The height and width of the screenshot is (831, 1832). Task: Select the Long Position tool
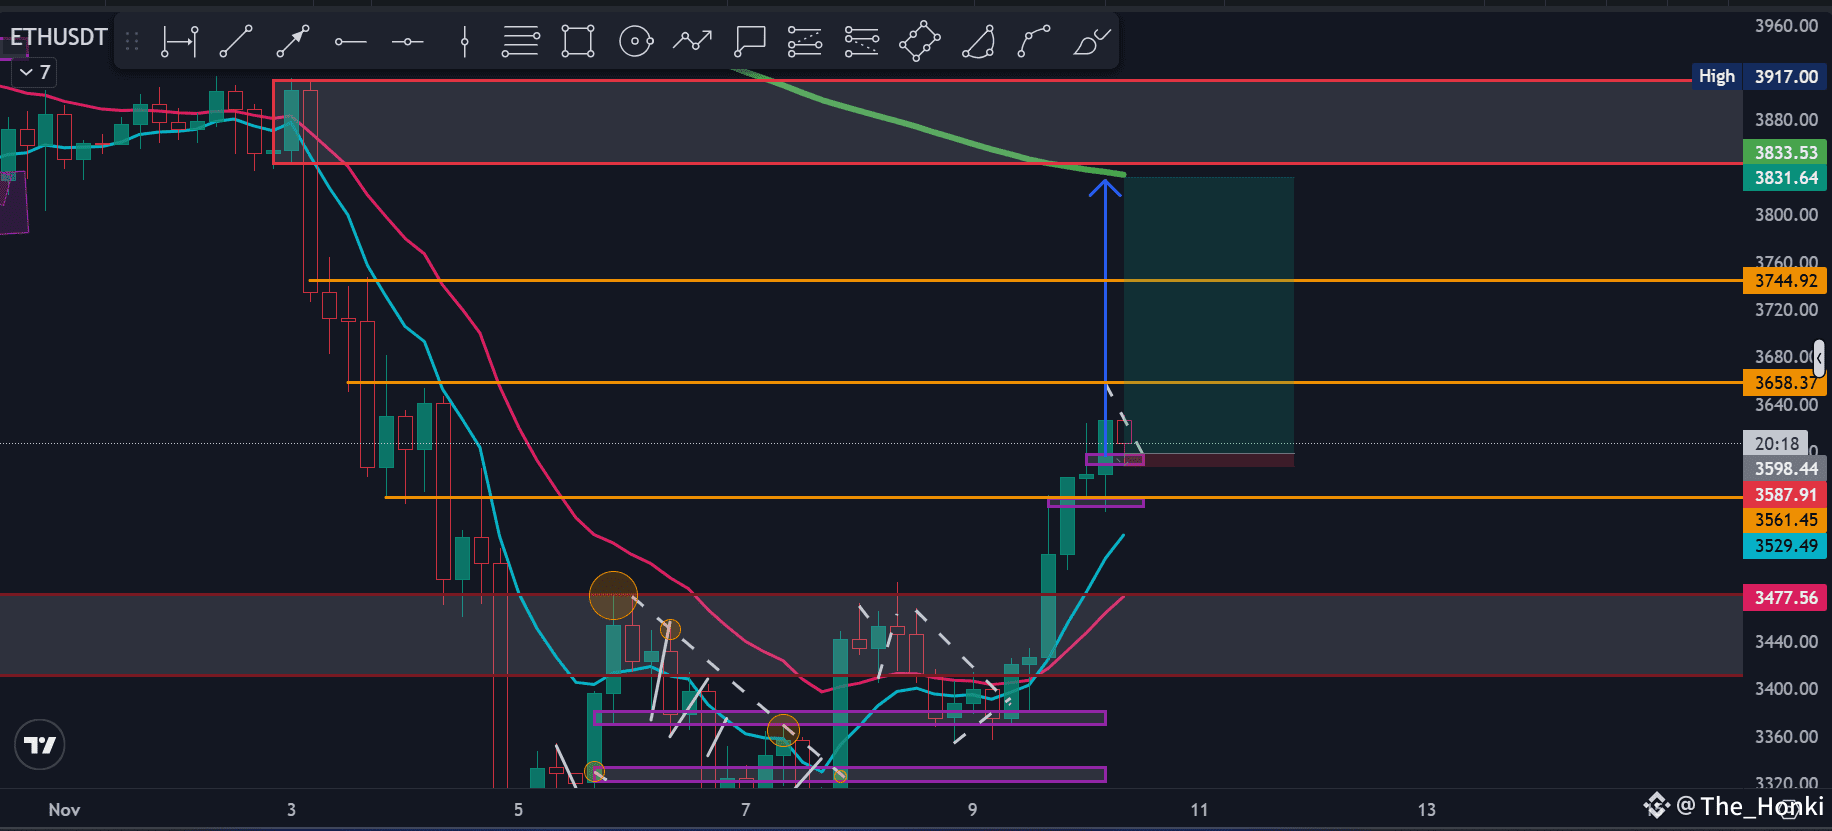pyautogui.click(x=805, y=42)
